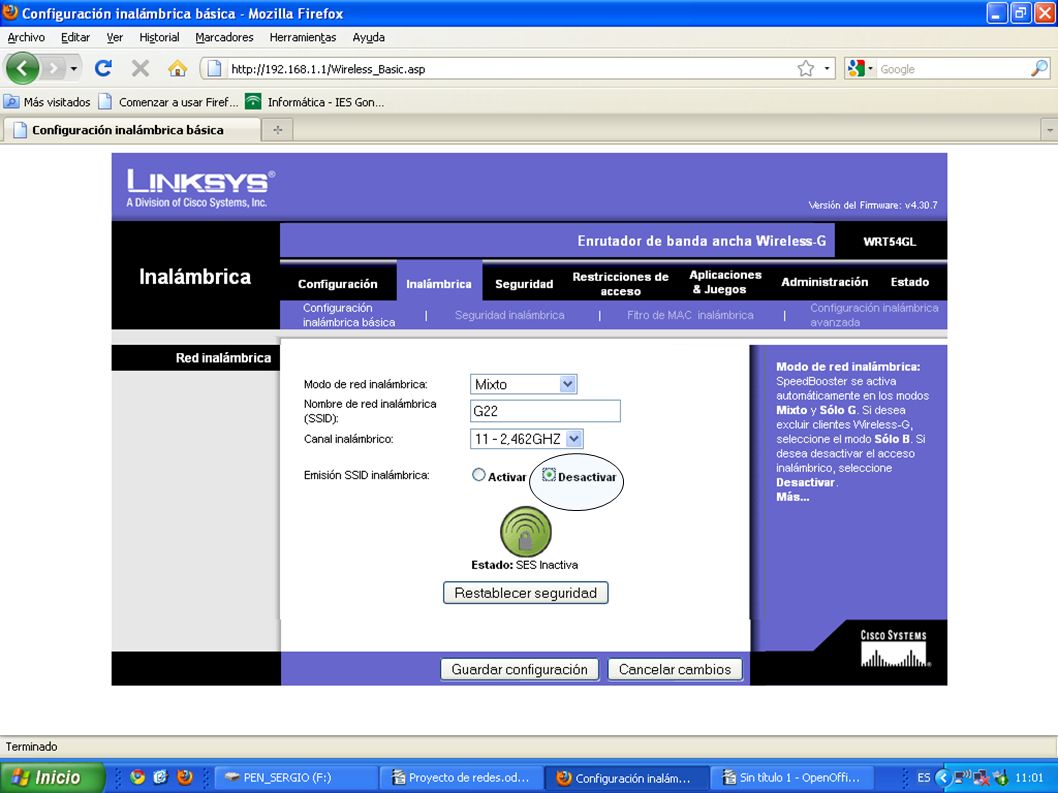Image resolution: width=1058 pixels, height=793 pixels.
Task: Expand hidden system tray icons arrow
Action: pos(943,777)
